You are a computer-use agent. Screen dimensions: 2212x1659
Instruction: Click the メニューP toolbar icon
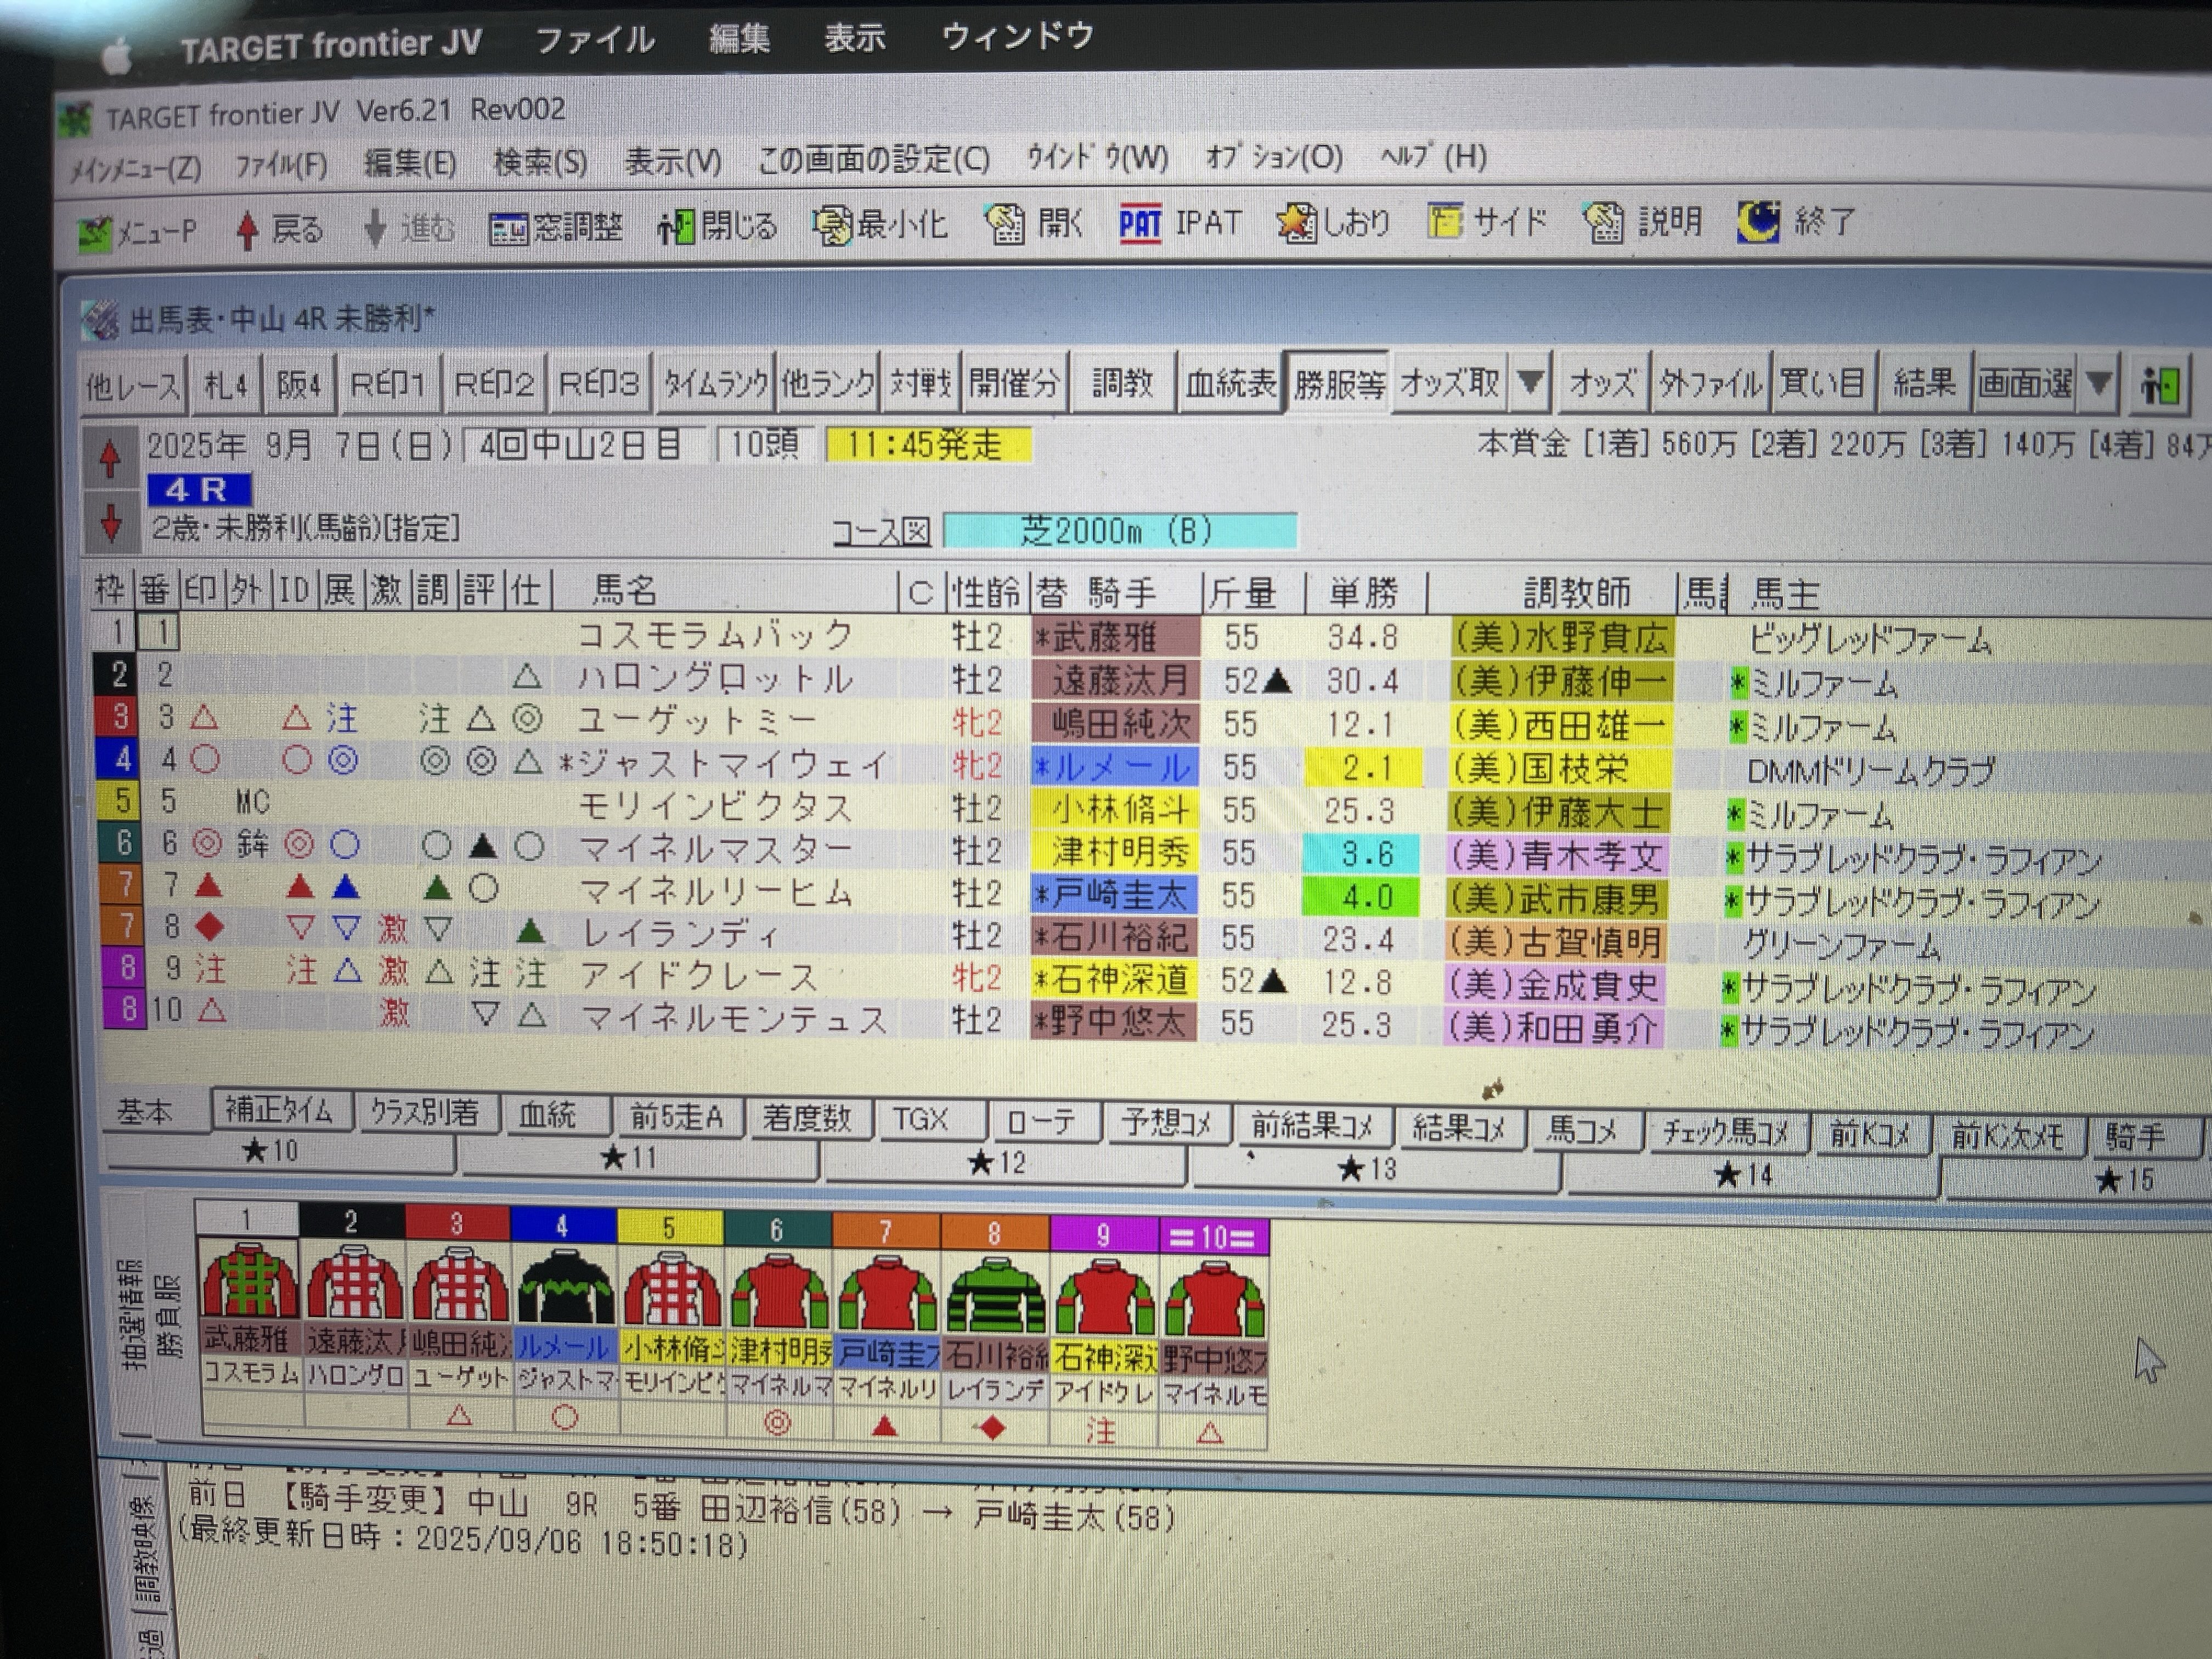click(x=95, y=233)
